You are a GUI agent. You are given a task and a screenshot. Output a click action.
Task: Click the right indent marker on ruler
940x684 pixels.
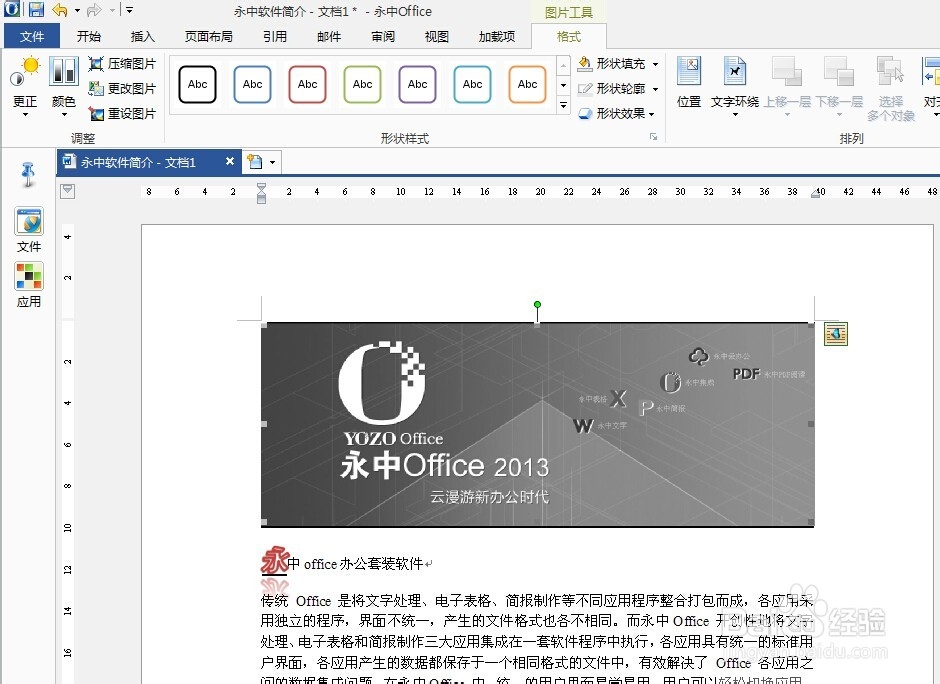(x=815, y=193)
